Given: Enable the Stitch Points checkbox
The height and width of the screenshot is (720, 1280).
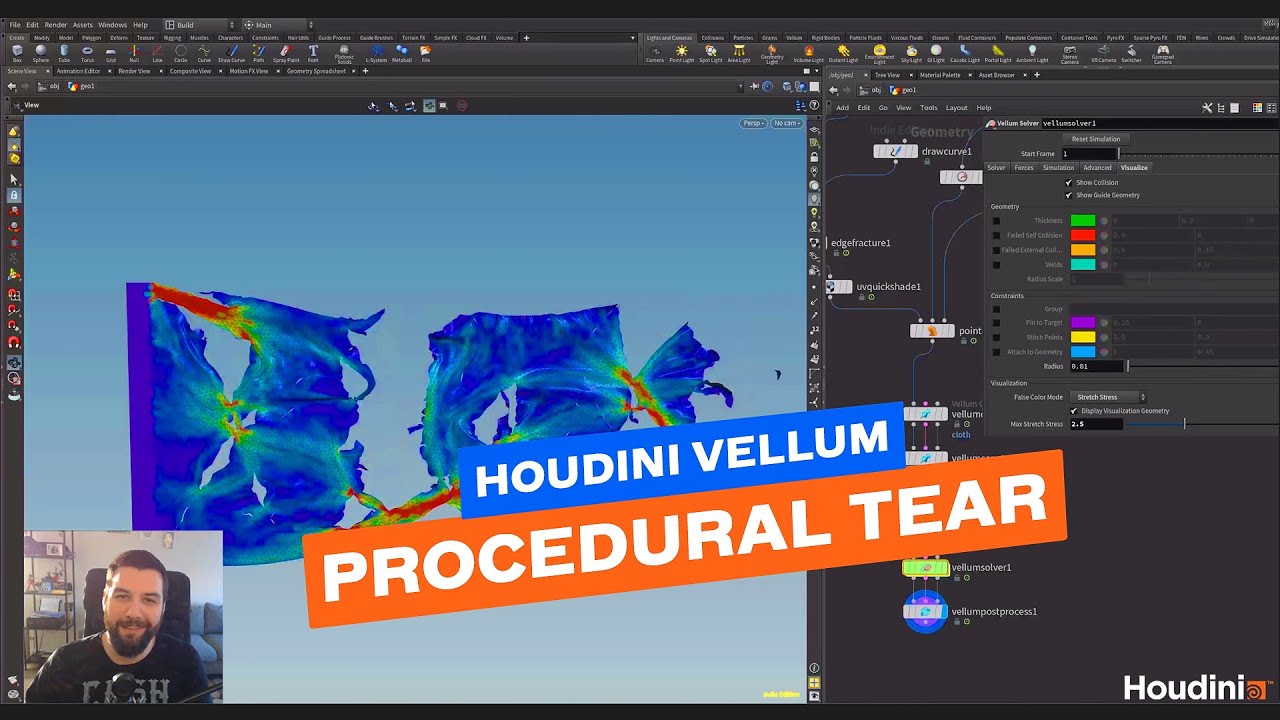Looking at the screenshot, I should click(996, 338).
